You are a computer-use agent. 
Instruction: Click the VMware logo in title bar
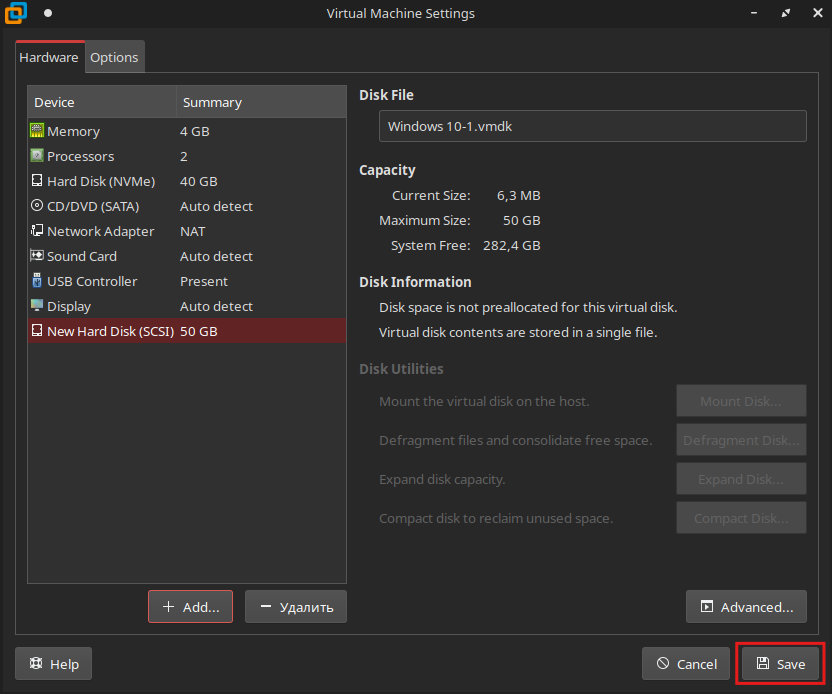(16, 13)
